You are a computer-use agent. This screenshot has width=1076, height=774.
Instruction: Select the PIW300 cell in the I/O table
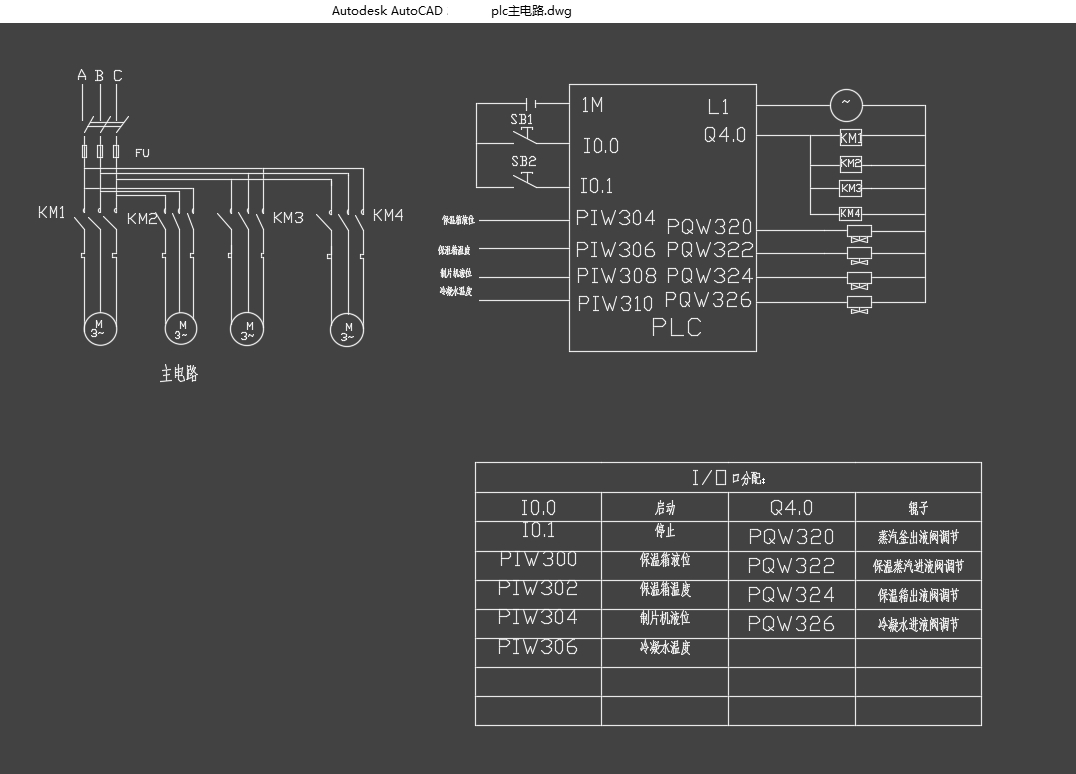[x=538, y=559]
